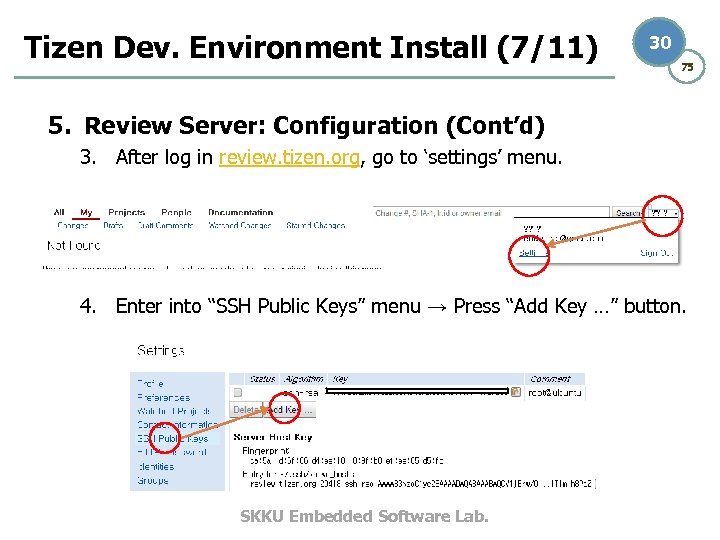Click the Server Host Key heading

pos(273,437)
